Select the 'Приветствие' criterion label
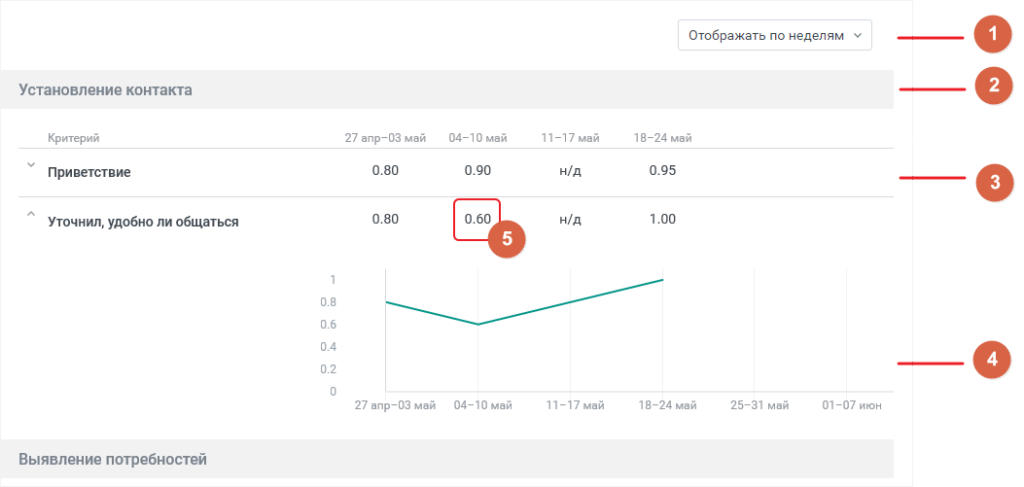Image resolution: width=1024 pixels, height=487 pixels. pos(89,172)
